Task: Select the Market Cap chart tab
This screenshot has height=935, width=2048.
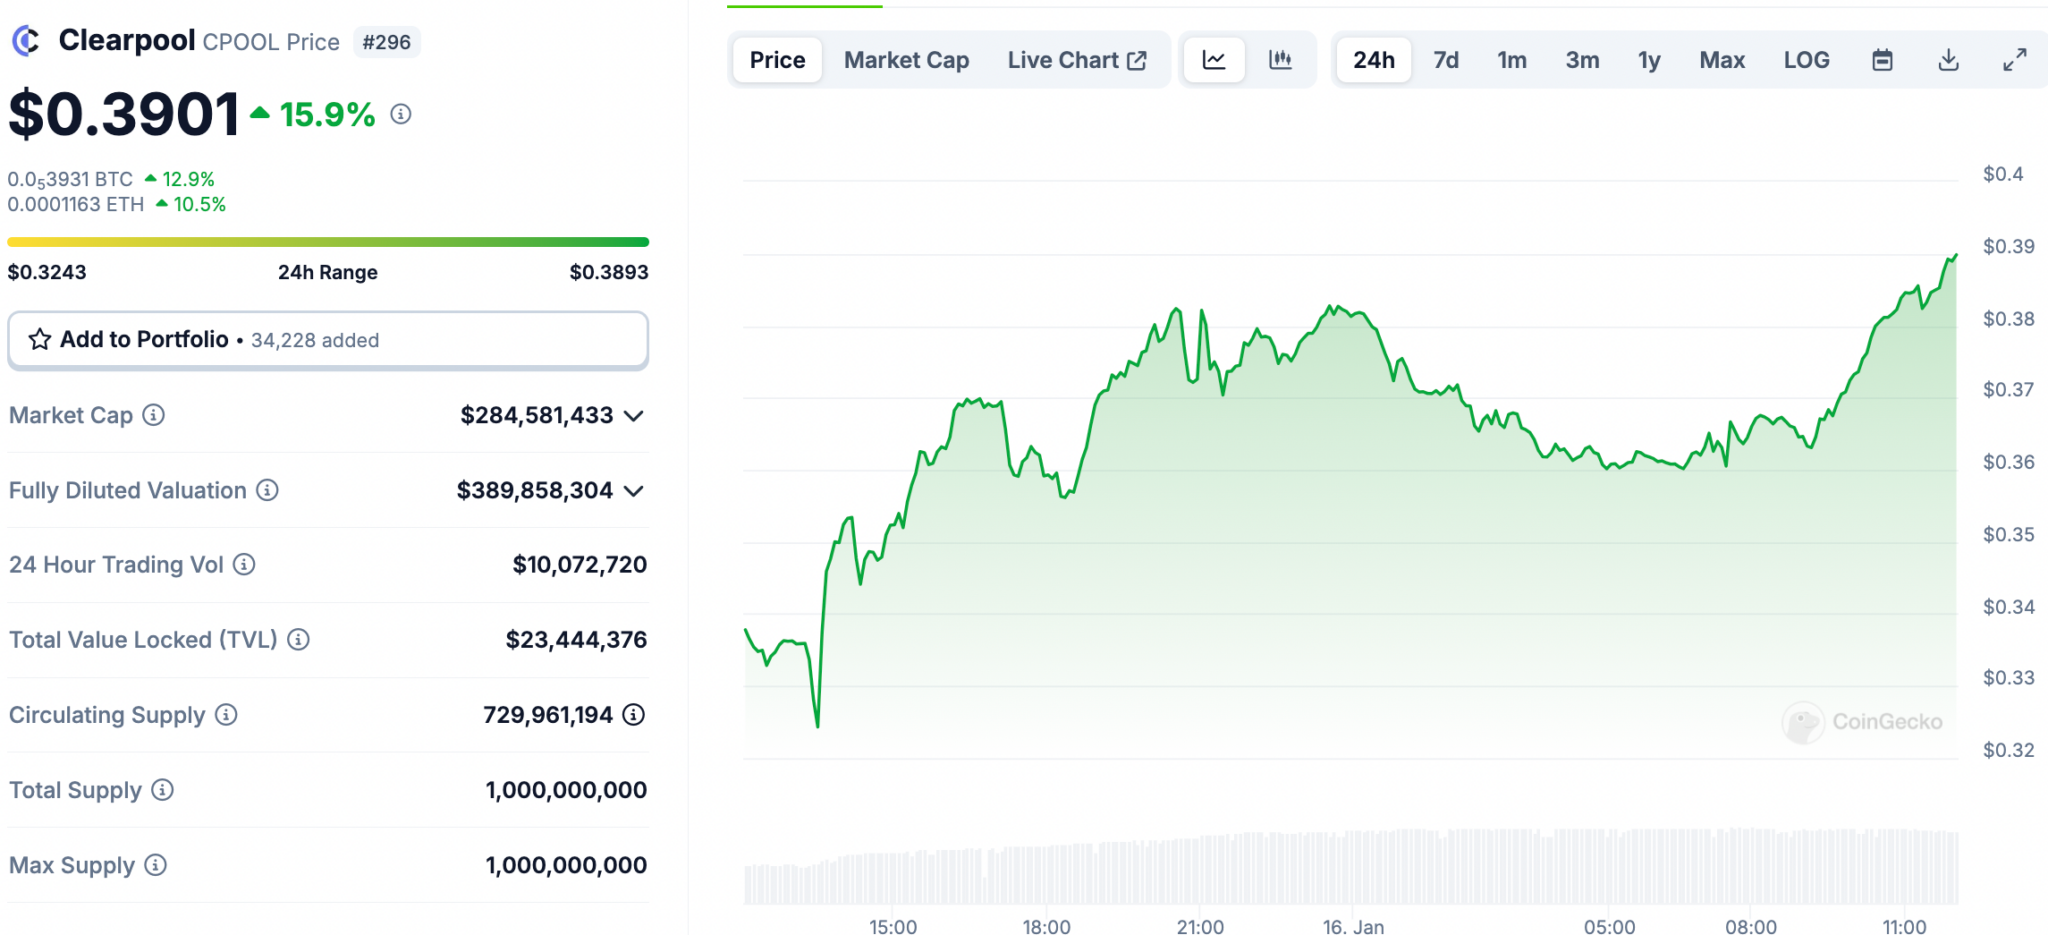Action: pos(906,60)
